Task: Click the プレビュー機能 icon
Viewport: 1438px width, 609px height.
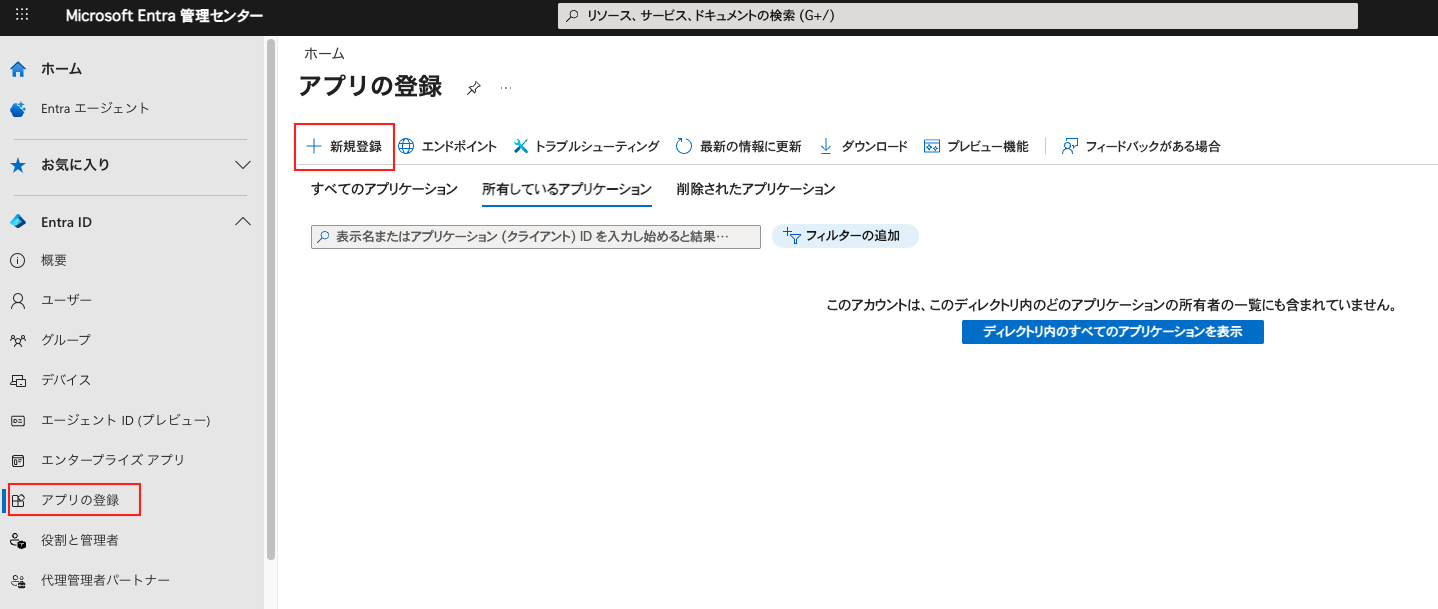Action: [932, 146]
